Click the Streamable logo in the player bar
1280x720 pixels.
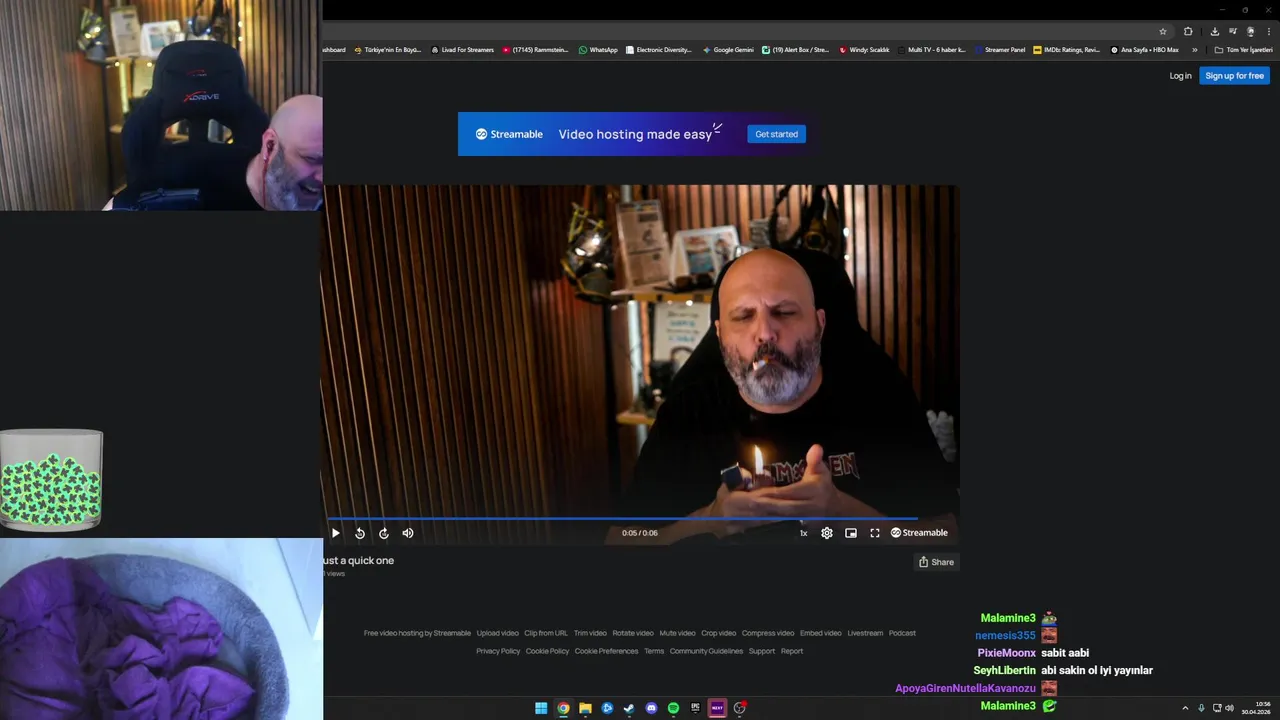point(919,533)
